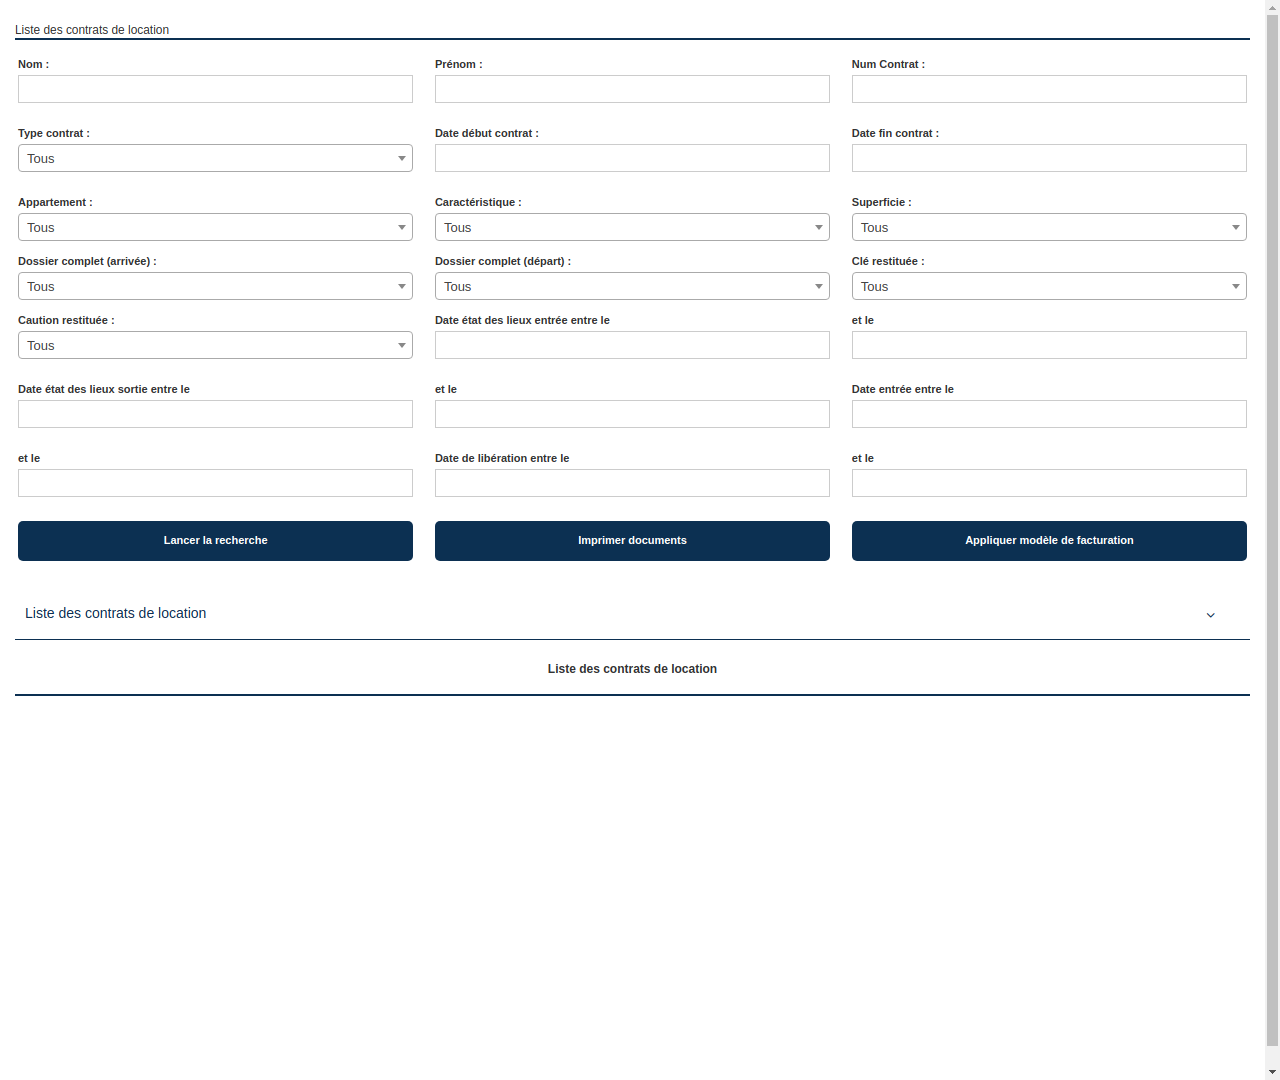
Task: Click Appliquer modèle de facturation
Action: [x=1048, y=540]
